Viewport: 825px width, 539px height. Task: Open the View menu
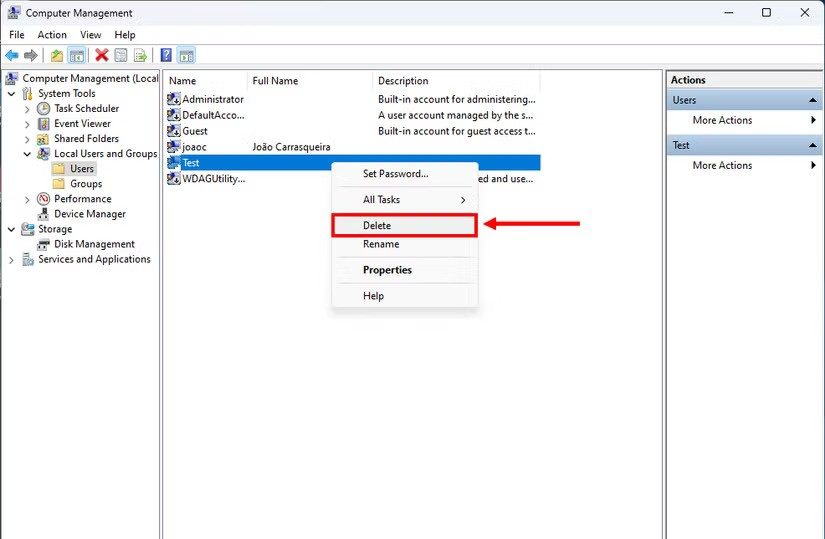click(x=90, y=35)
